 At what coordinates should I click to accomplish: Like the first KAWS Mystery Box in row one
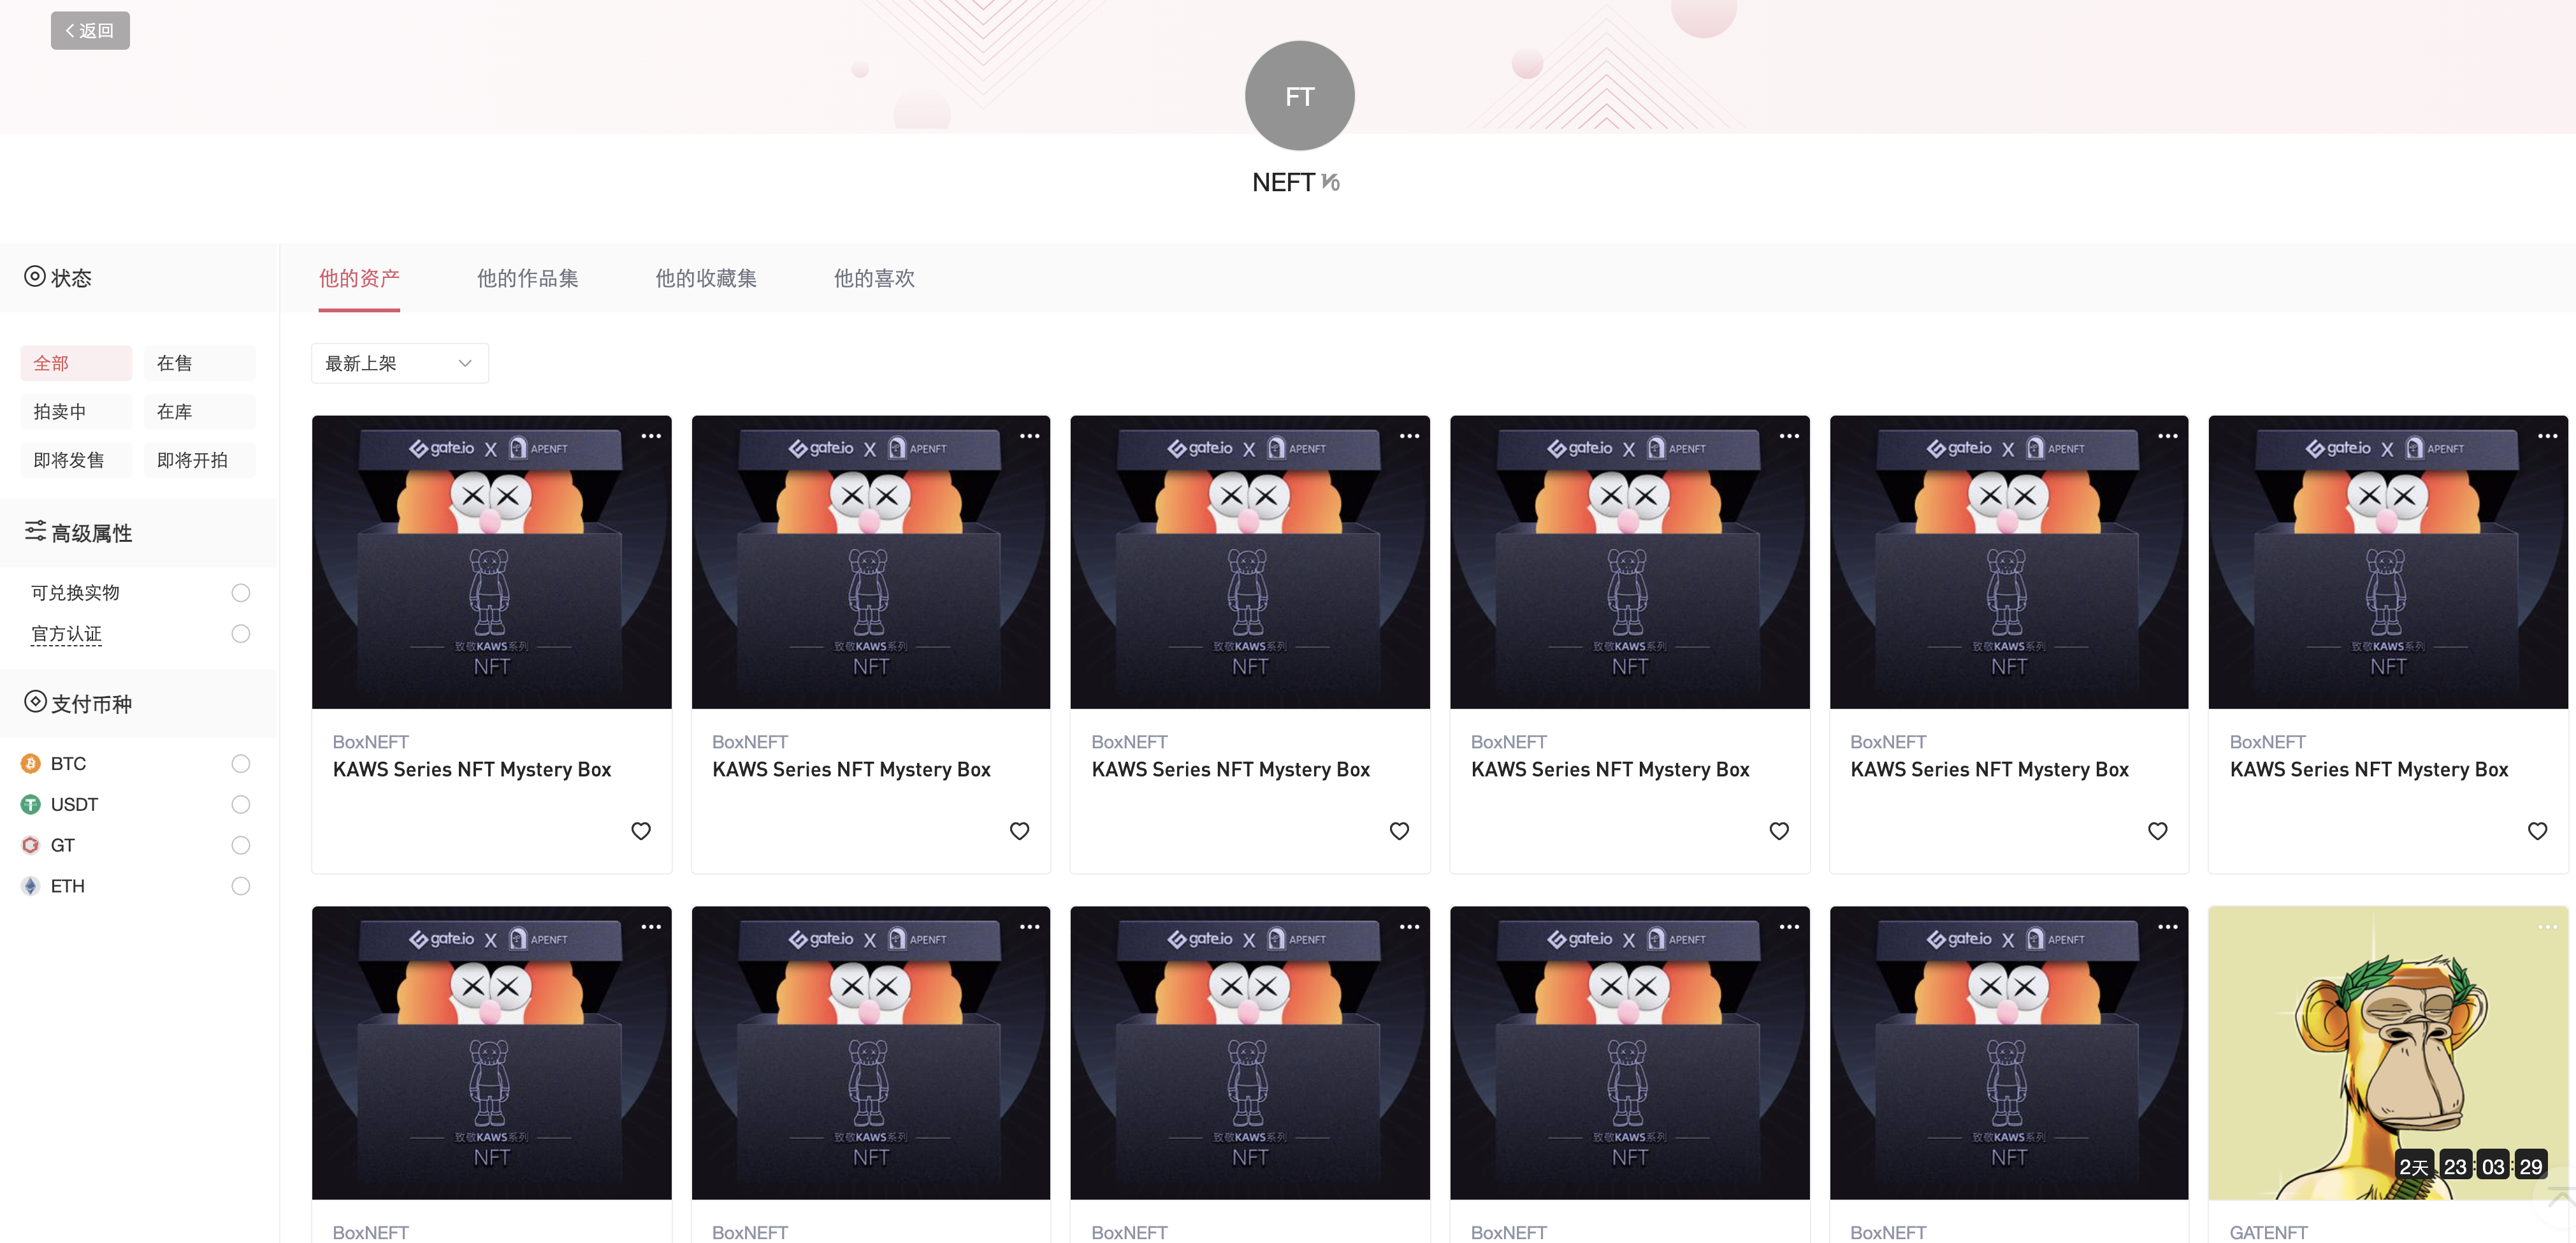641,831
